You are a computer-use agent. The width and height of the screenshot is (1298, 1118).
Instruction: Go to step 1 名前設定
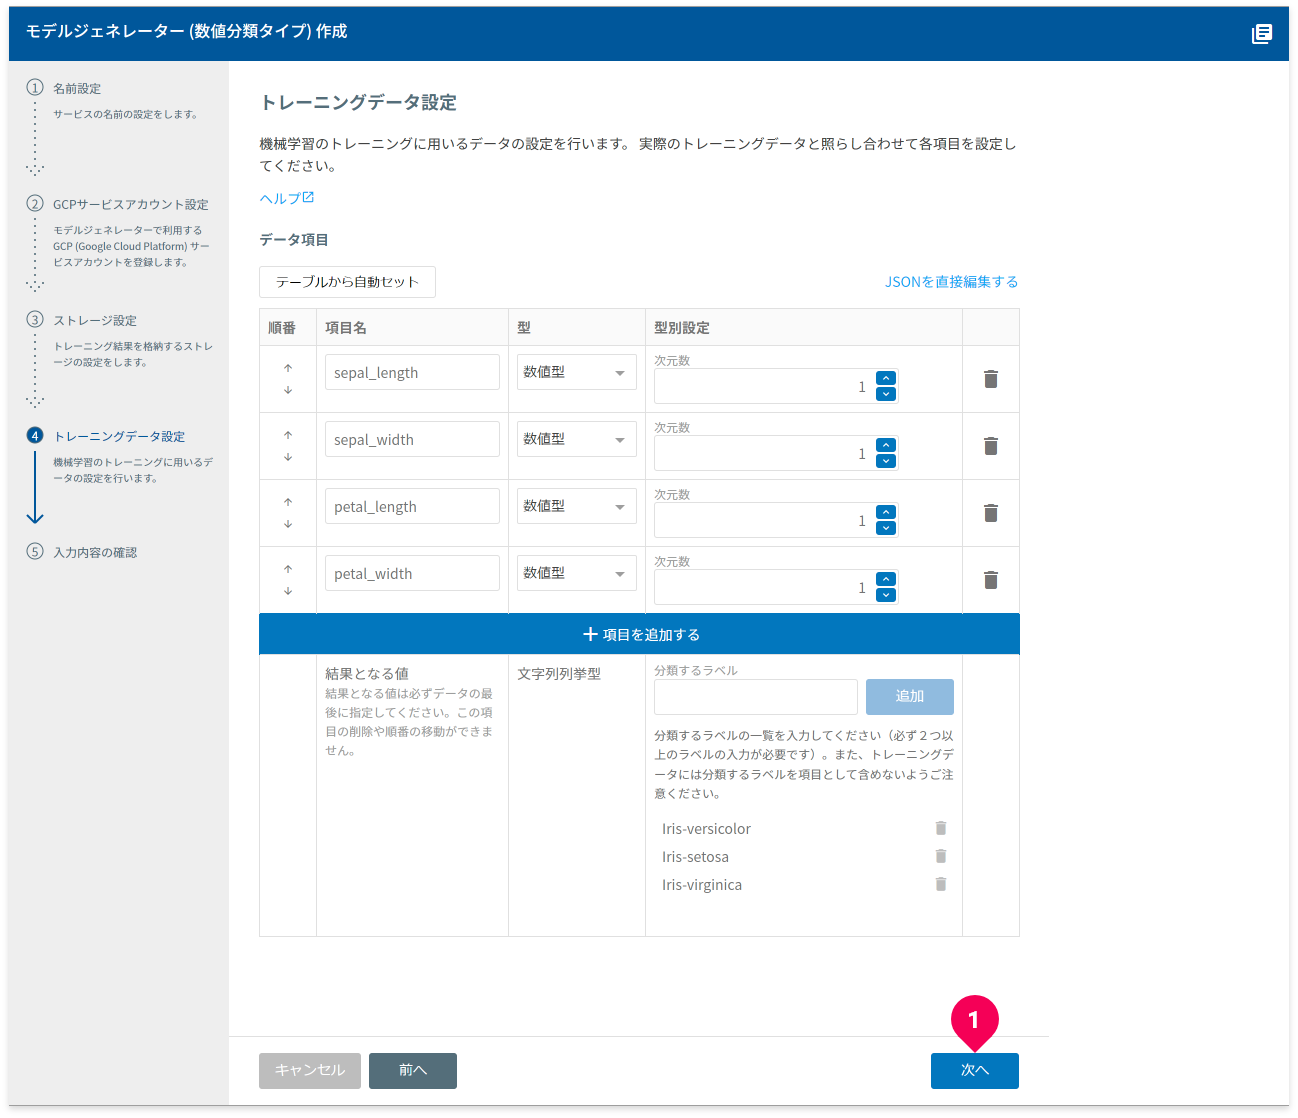pos(76,88)
